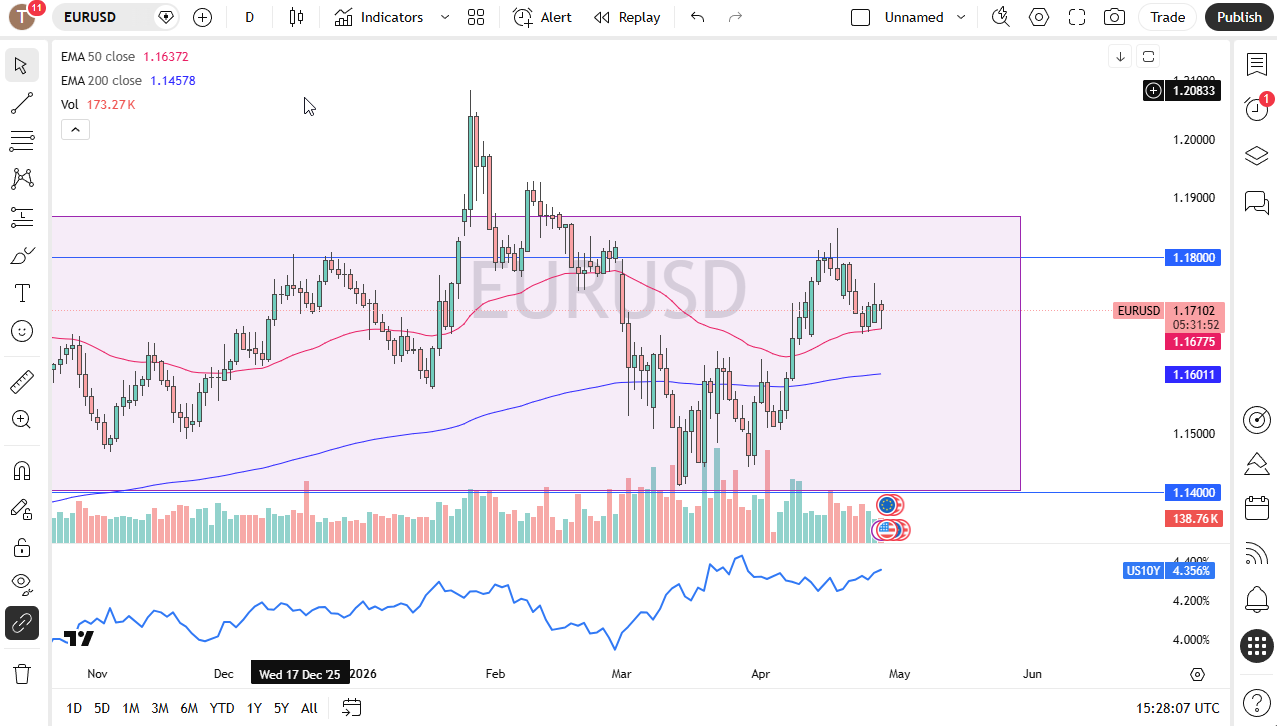Activate the Zoom In tool
Screen dimensions: 1277x726
point(22,419)
